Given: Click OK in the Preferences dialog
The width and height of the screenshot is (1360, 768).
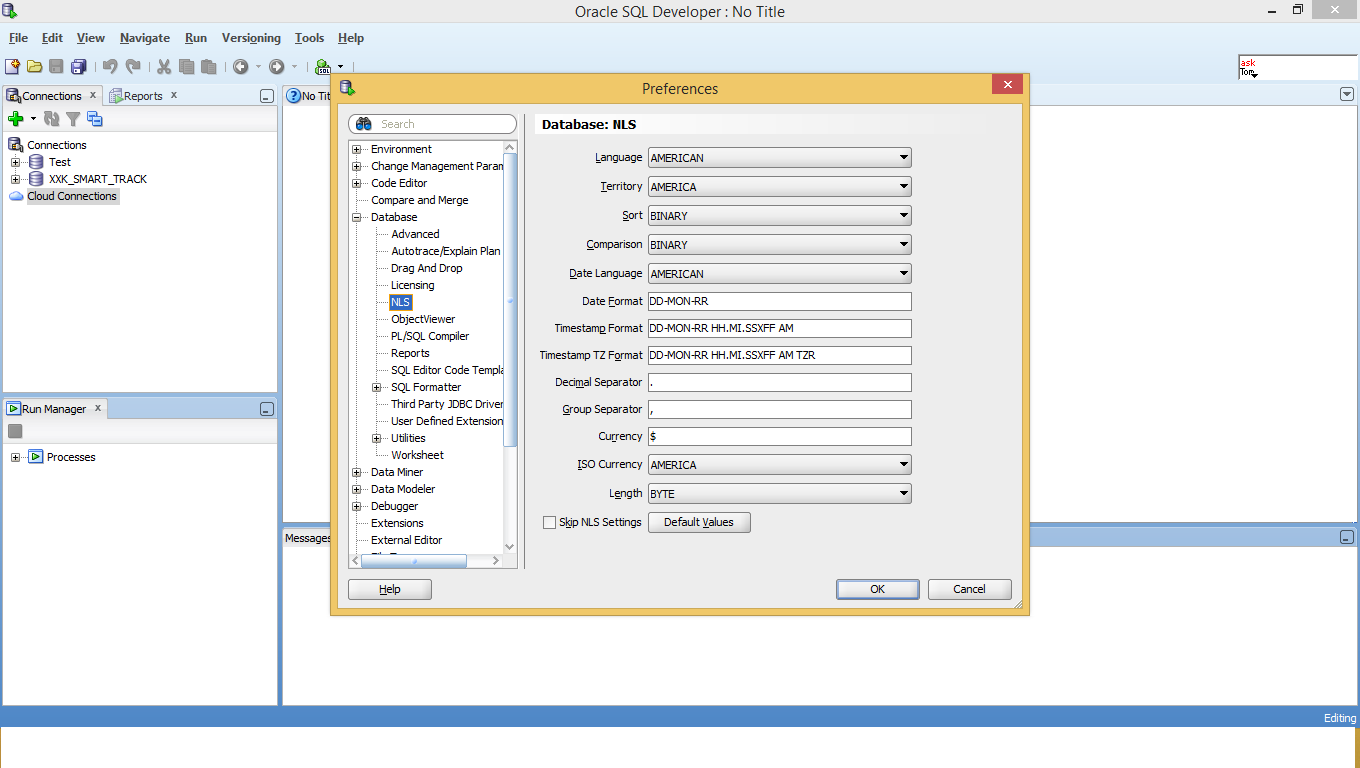Looking at the screenshot, I should [x=878, y=589].
